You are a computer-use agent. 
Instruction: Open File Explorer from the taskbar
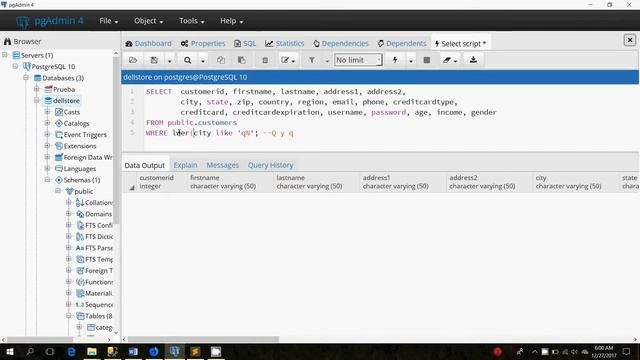92,351
